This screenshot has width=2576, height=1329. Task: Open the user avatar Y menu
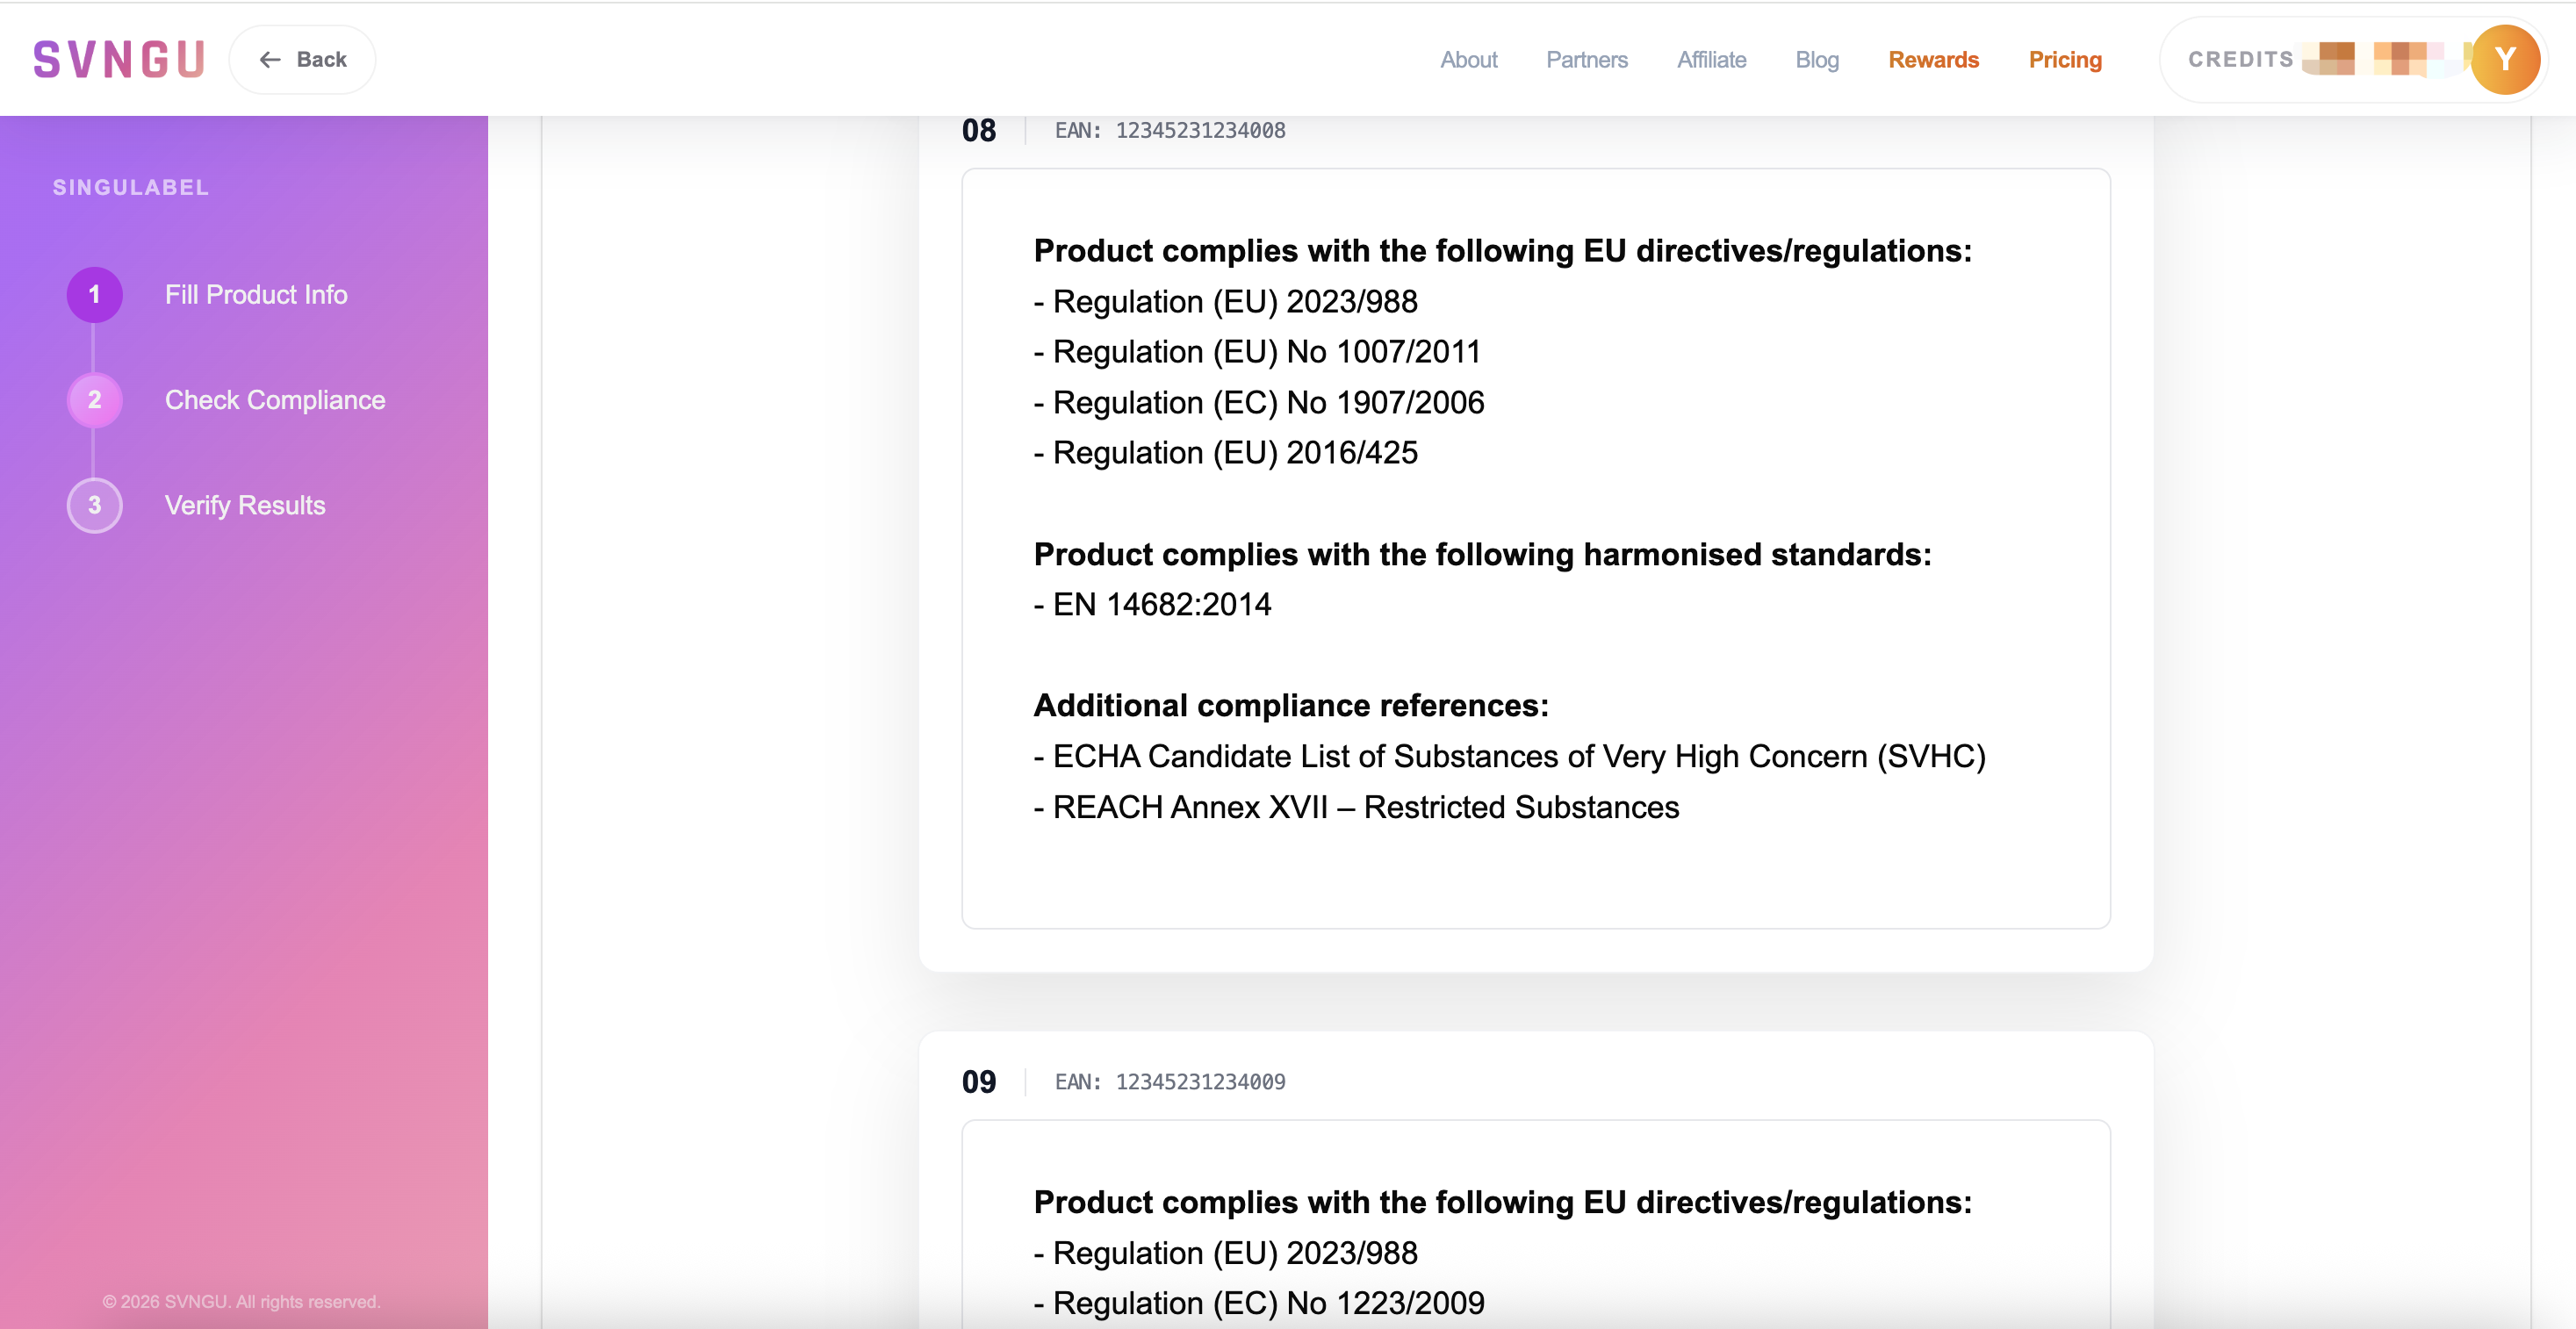pyautogui.click(x=2504, y=60)
